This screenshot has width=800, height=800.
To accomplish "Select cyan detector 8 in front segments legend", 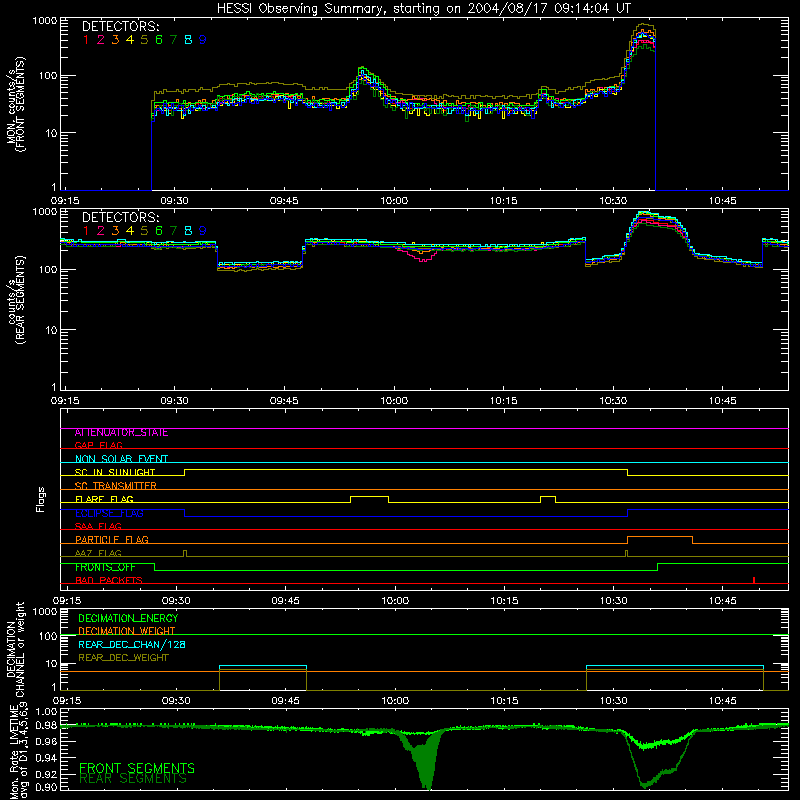I will [x=188, y=40].
